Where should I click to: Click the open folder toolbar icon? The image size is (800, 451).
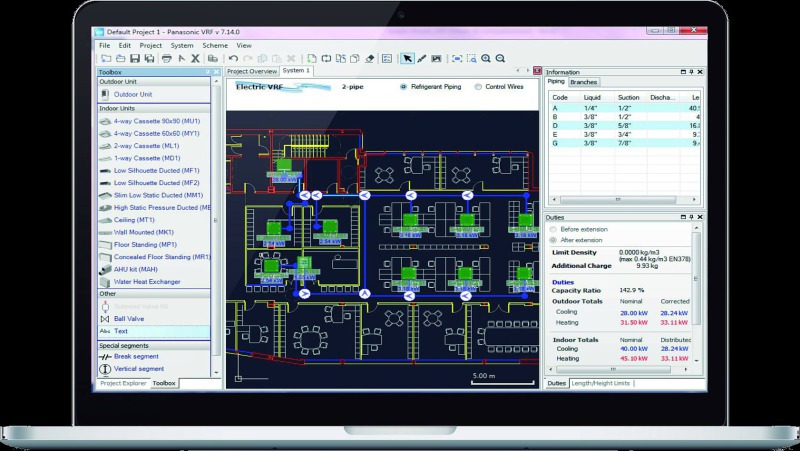120,59
